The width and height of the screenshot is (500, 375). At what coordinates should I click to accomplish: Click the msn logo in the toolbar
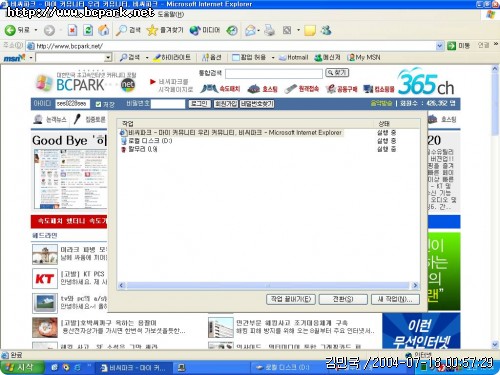(14, 58)
